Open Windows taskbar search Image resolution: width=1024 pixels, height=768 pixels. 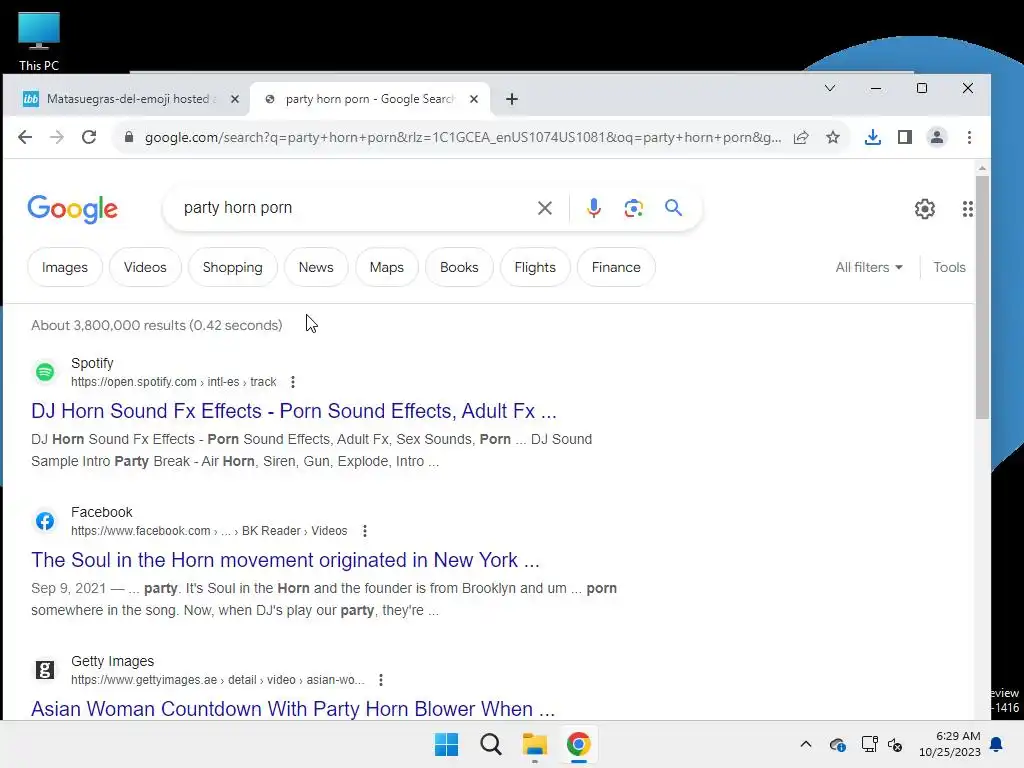click(x=490, y=744)
